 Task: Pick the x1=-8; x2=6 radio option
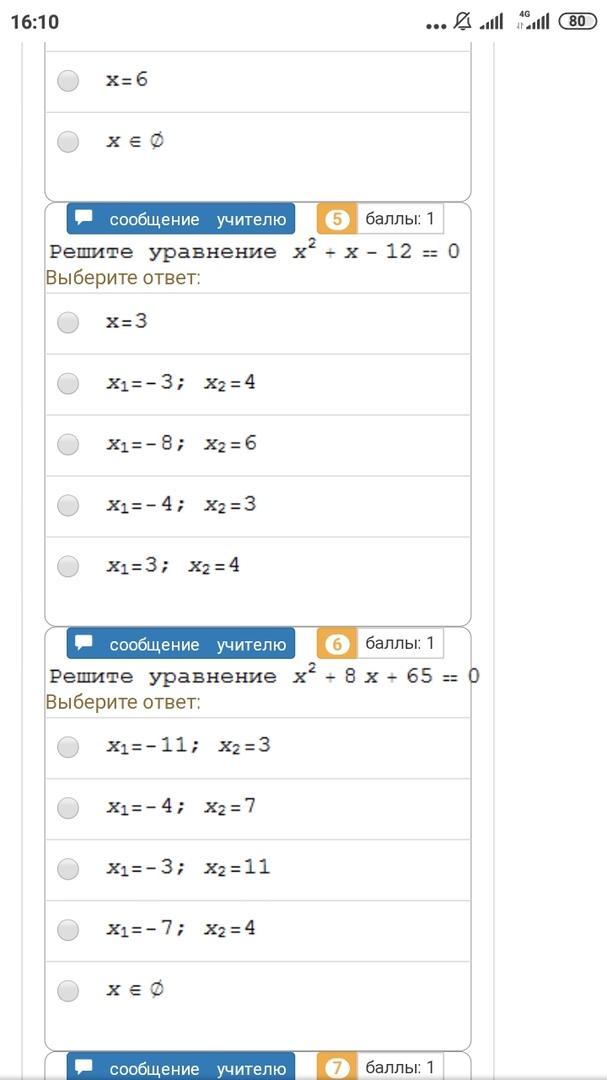pos(68,444)
